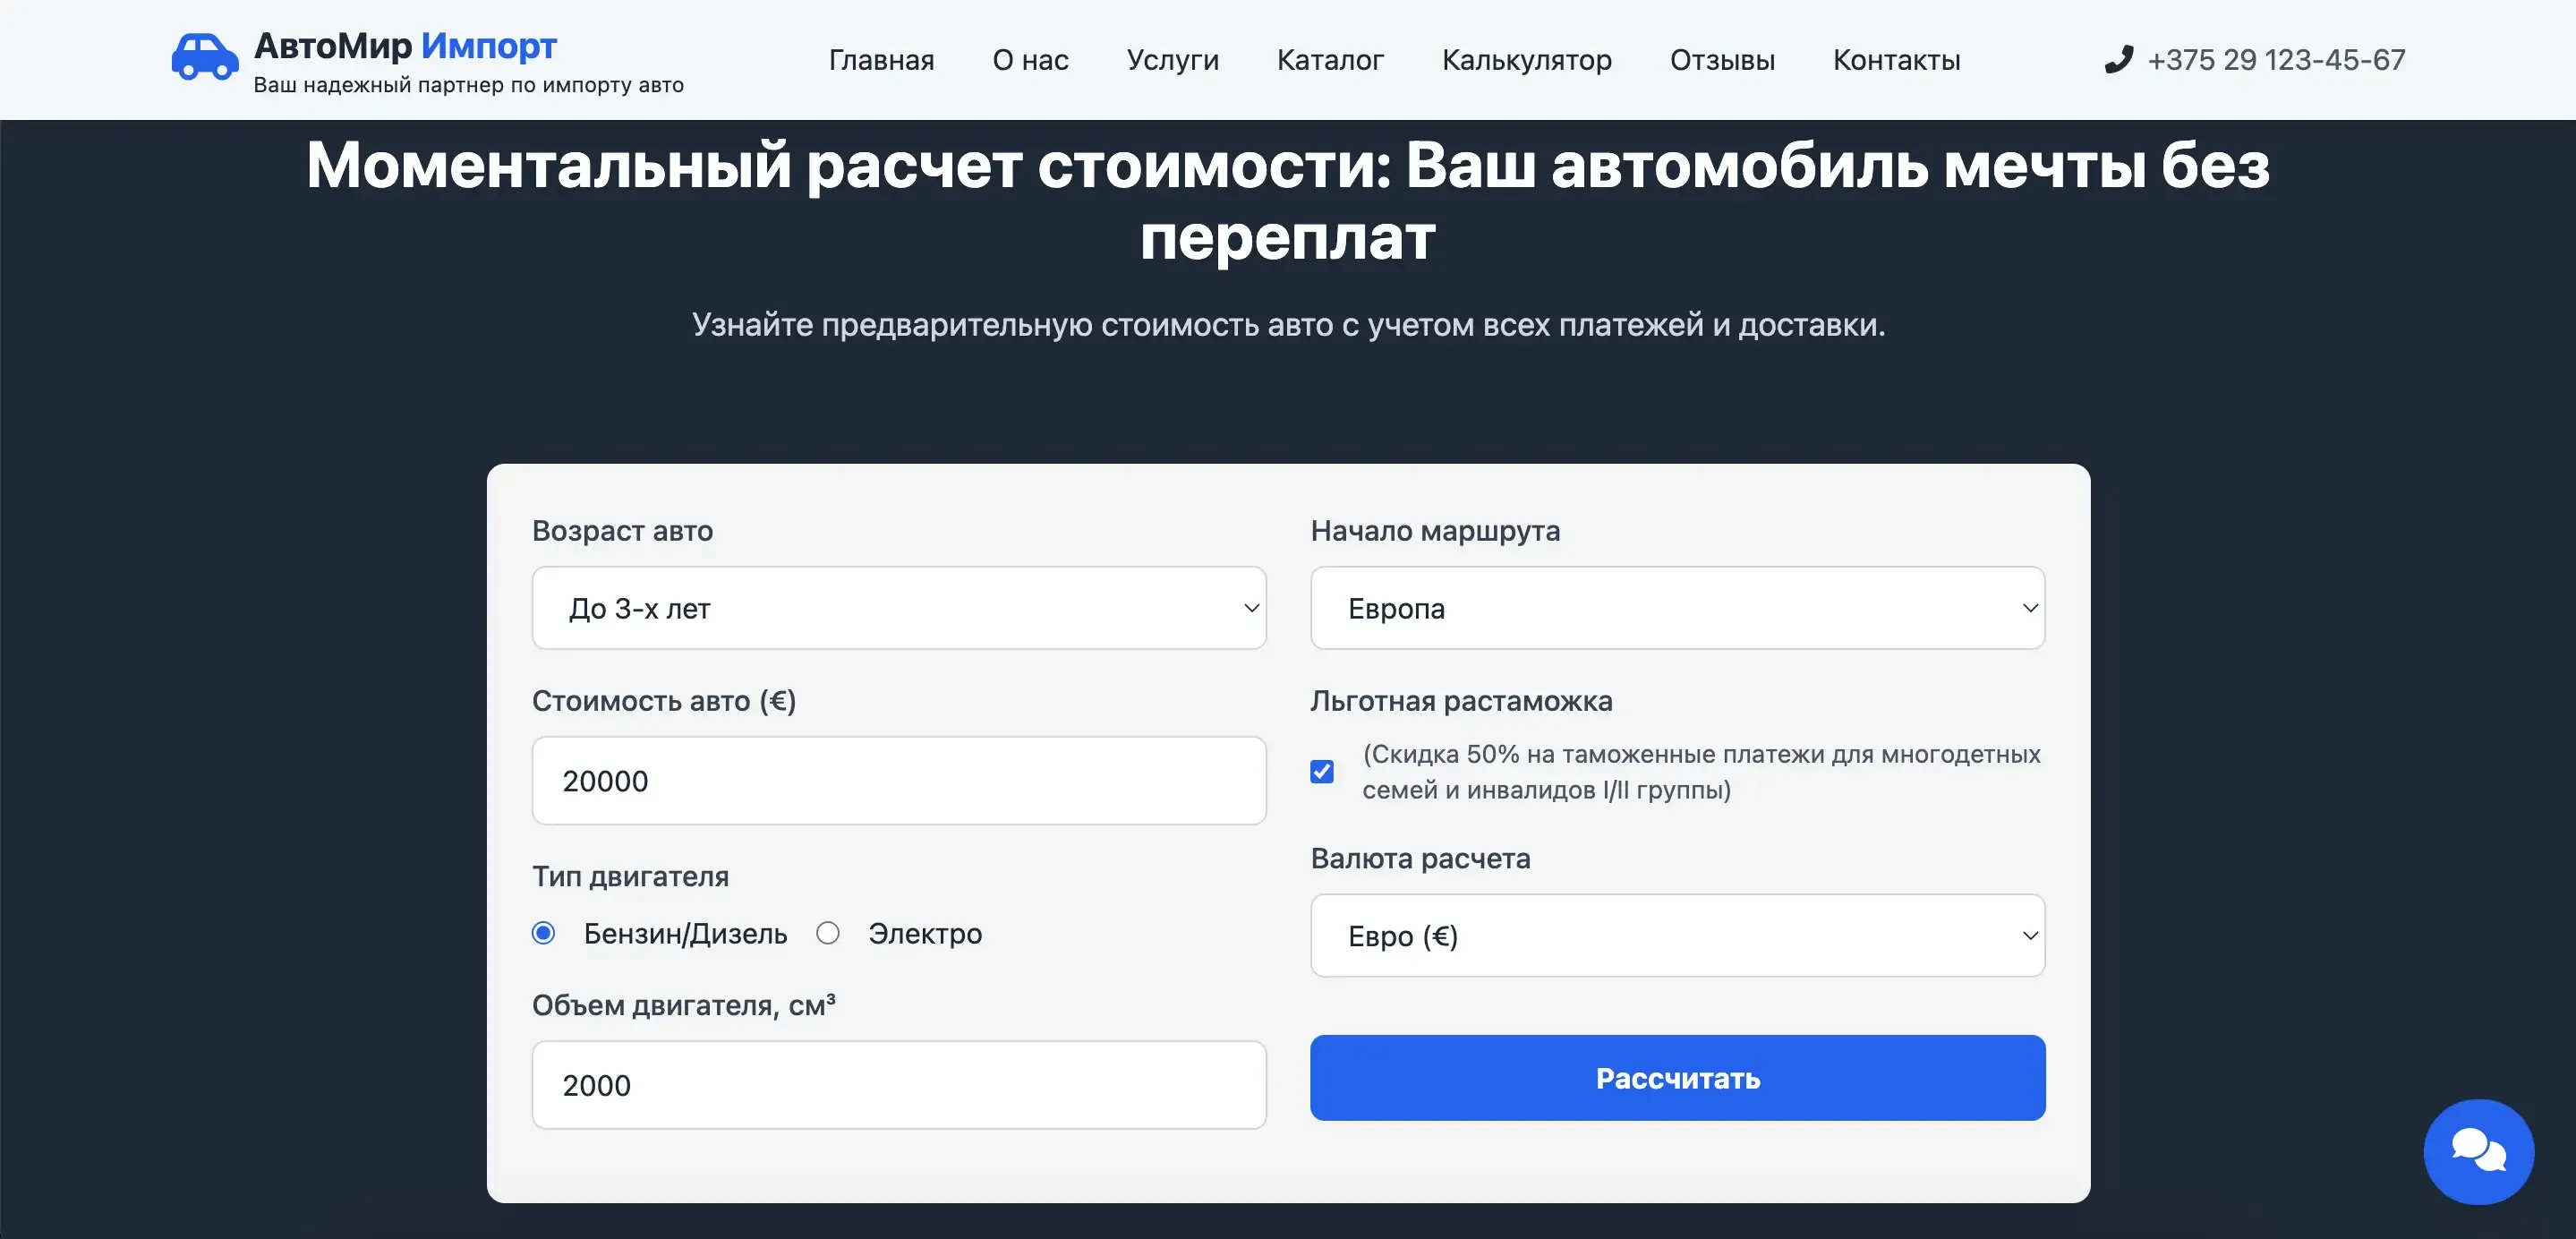Go to Контакты page
The image size is (2576, 1239).
[x=1896, y=60]
